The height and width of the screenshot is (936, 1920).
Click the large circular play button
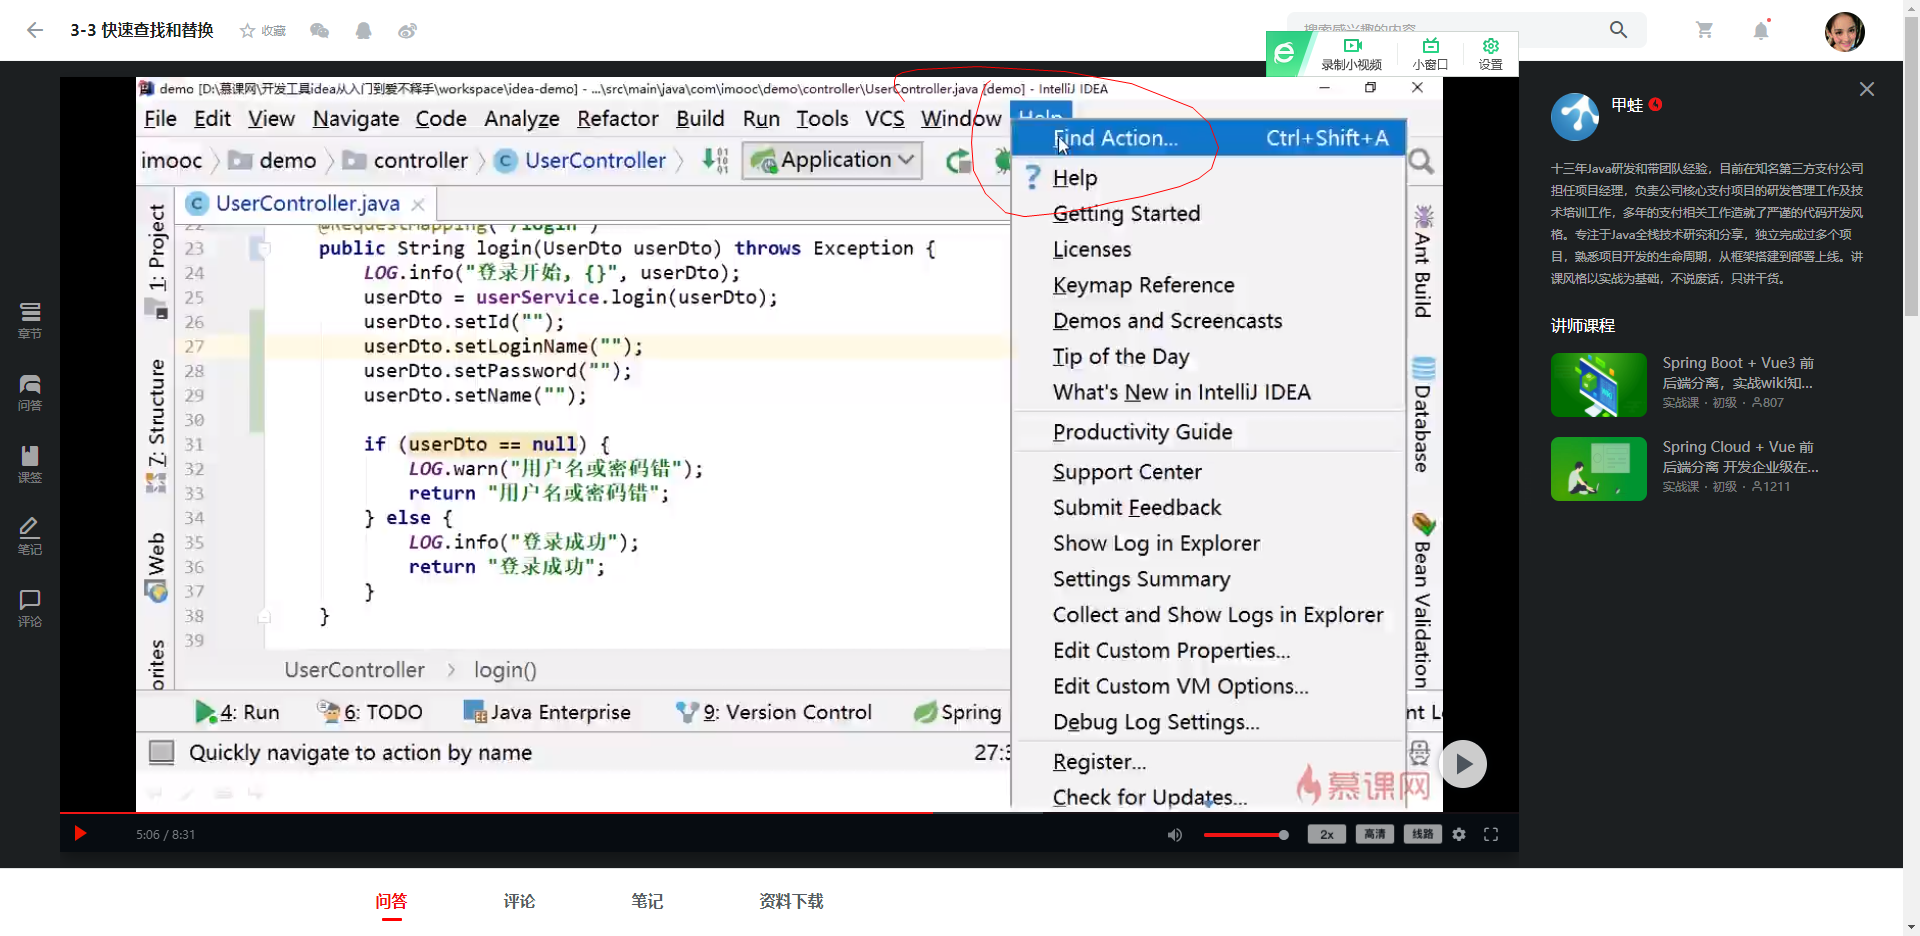coord(1463,764)
